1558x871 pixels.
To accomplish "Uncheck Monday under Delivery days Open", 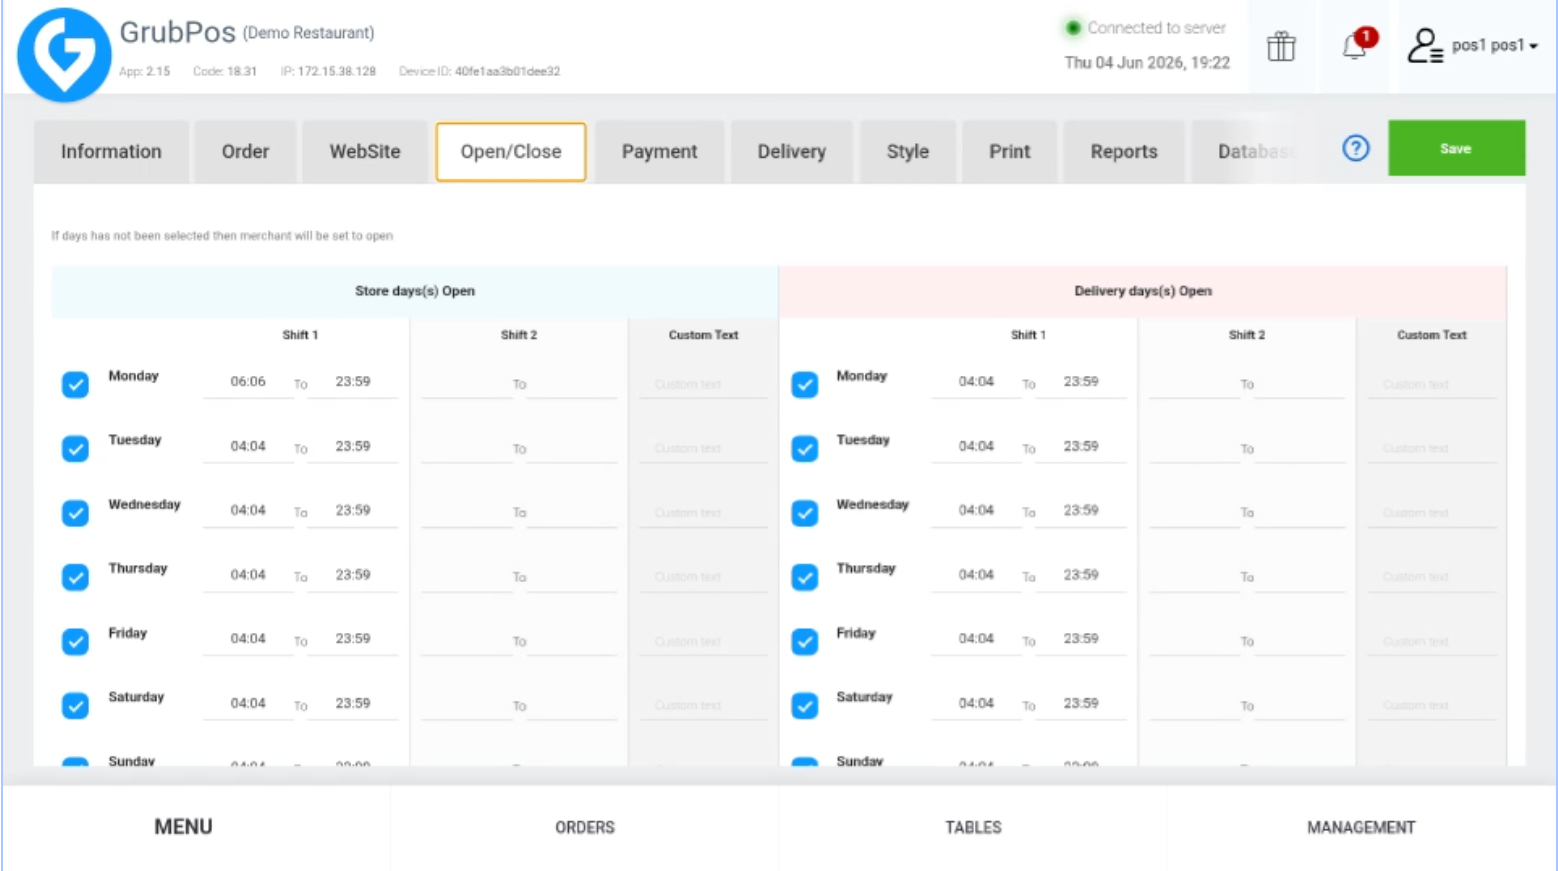I will (x=805, y=385).
